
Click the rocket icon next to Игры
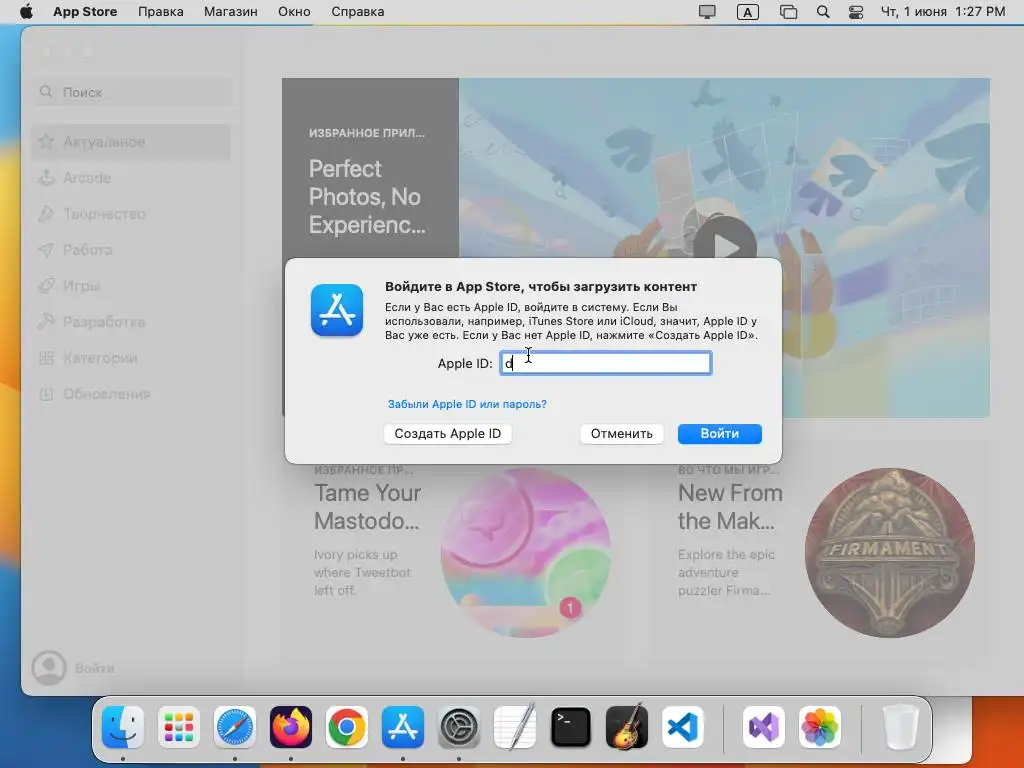[46, 285]
